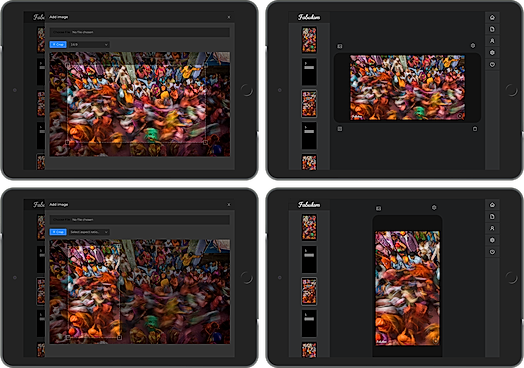Select fourth black thumbnail on landscape preview screen
Image resolution: width=524 pixels, height=368 pixels.
[x=309, y=135]
